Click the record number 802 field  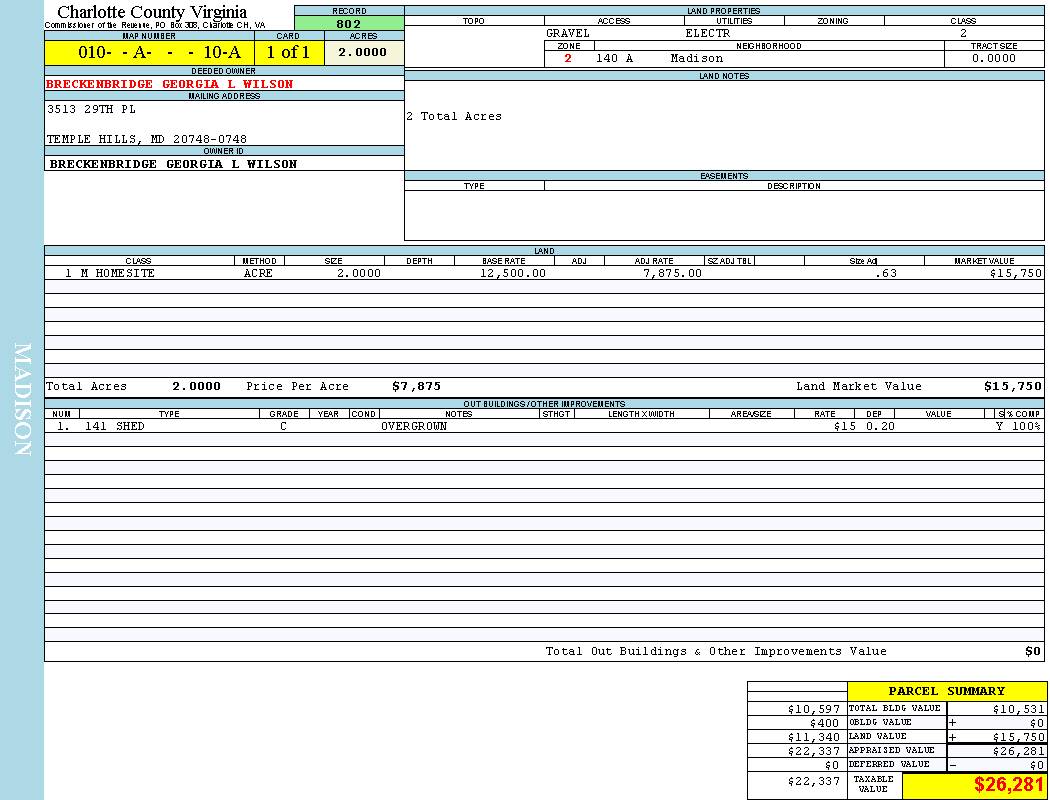[349, 23]
